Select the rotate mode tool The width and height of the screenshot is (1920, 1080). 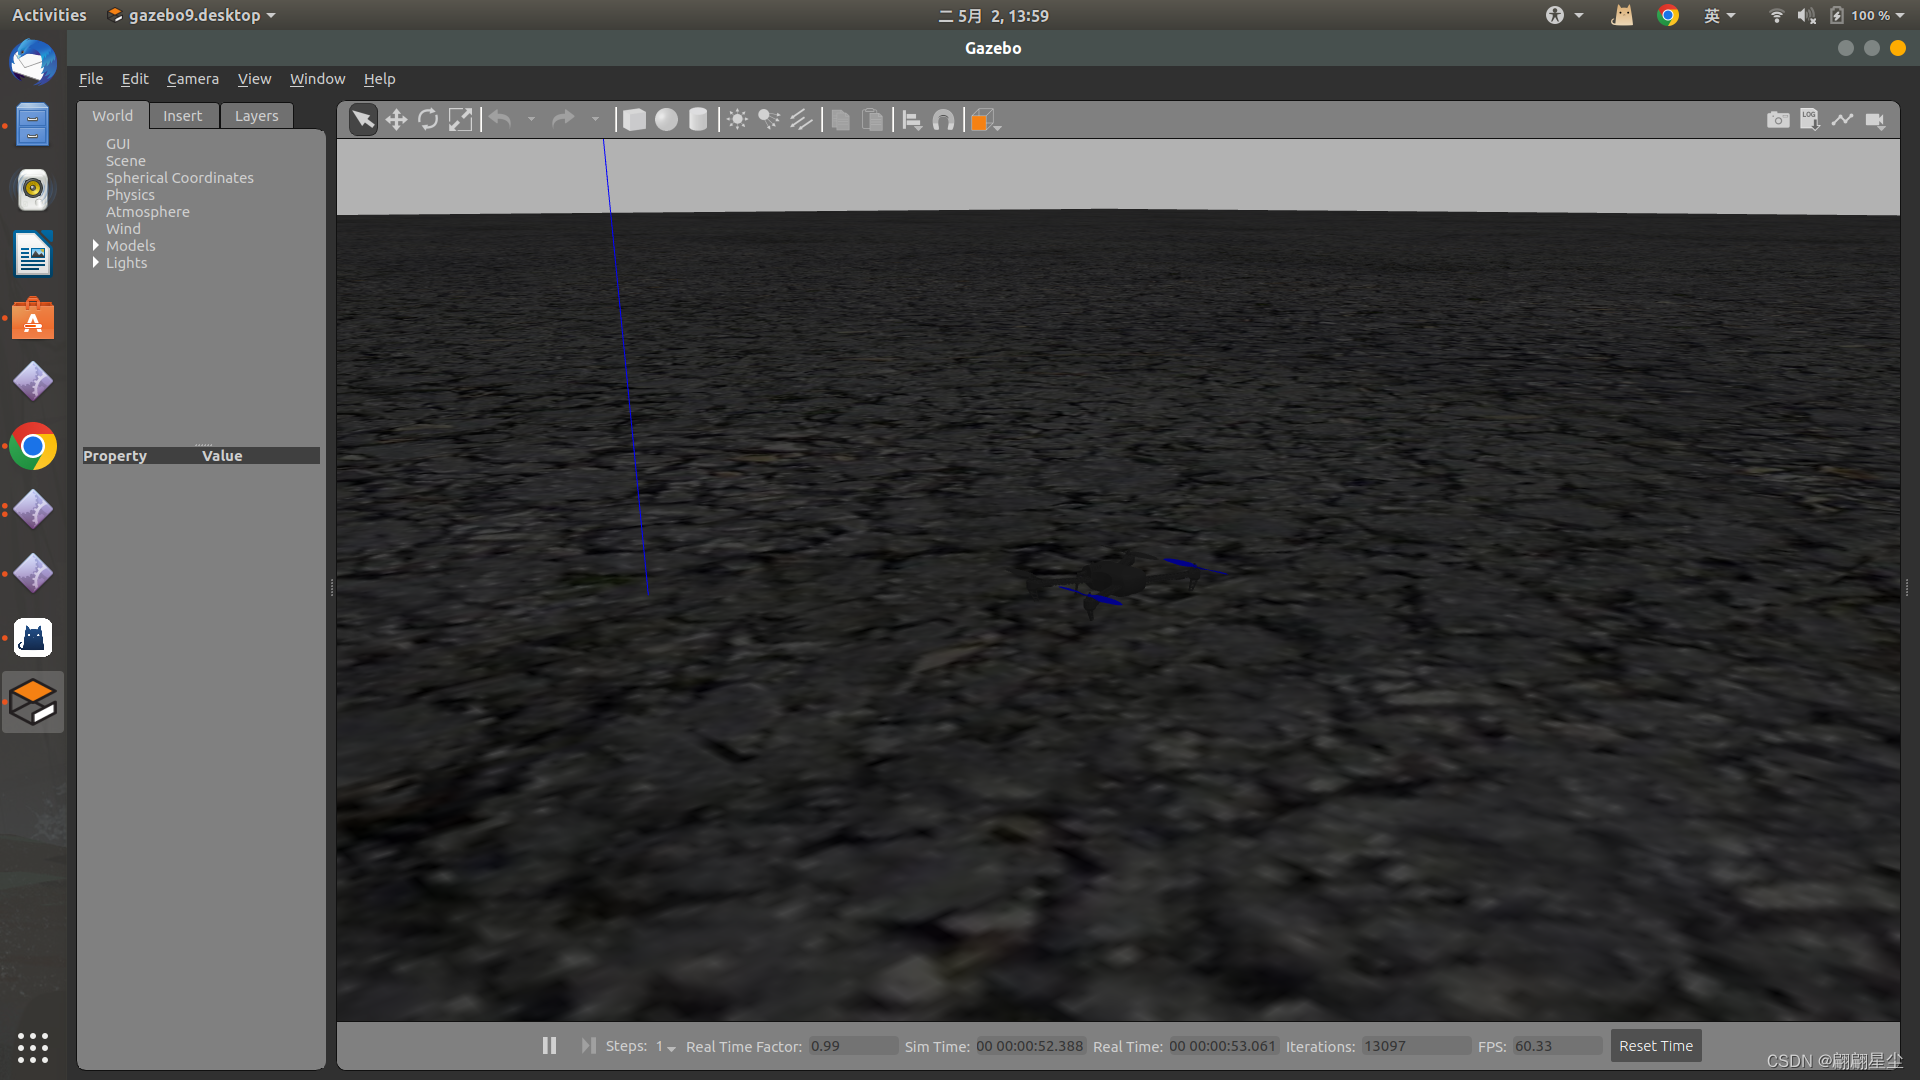428,120
